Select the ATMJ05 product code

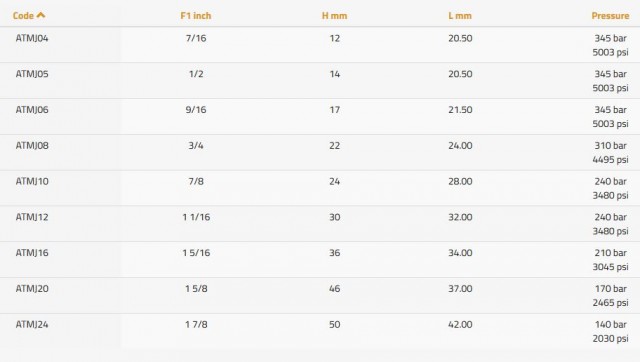click(x=32, y=74)
